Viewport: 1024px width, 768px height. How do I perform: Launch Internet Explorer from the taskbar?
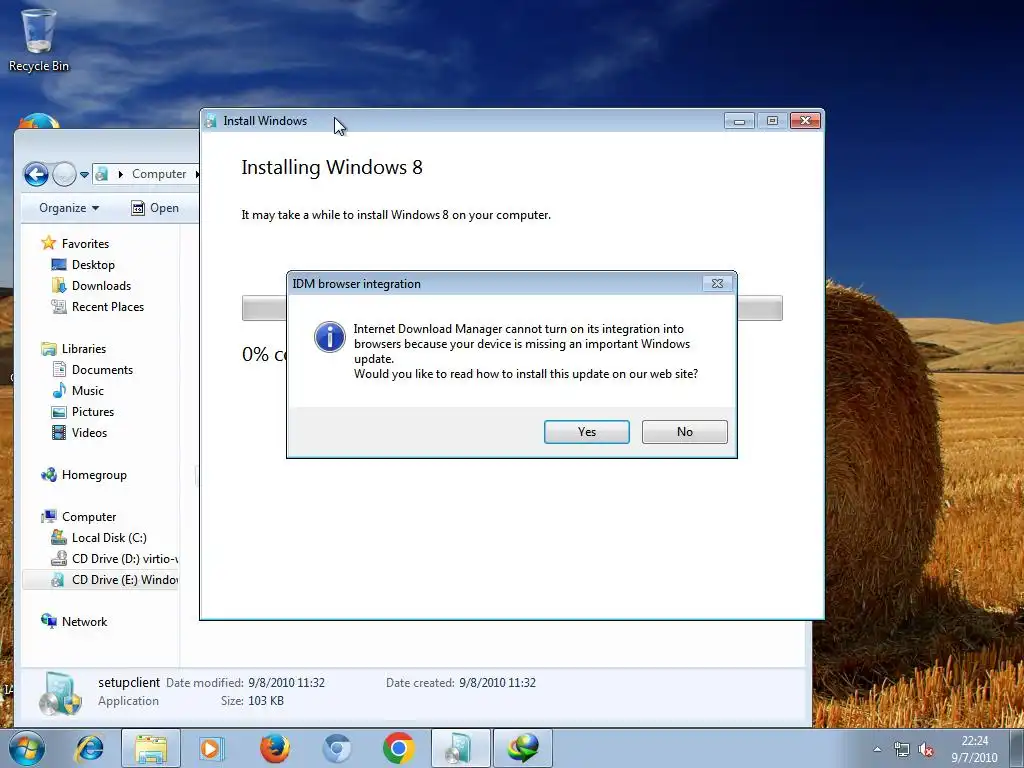[x=89, y=748]
